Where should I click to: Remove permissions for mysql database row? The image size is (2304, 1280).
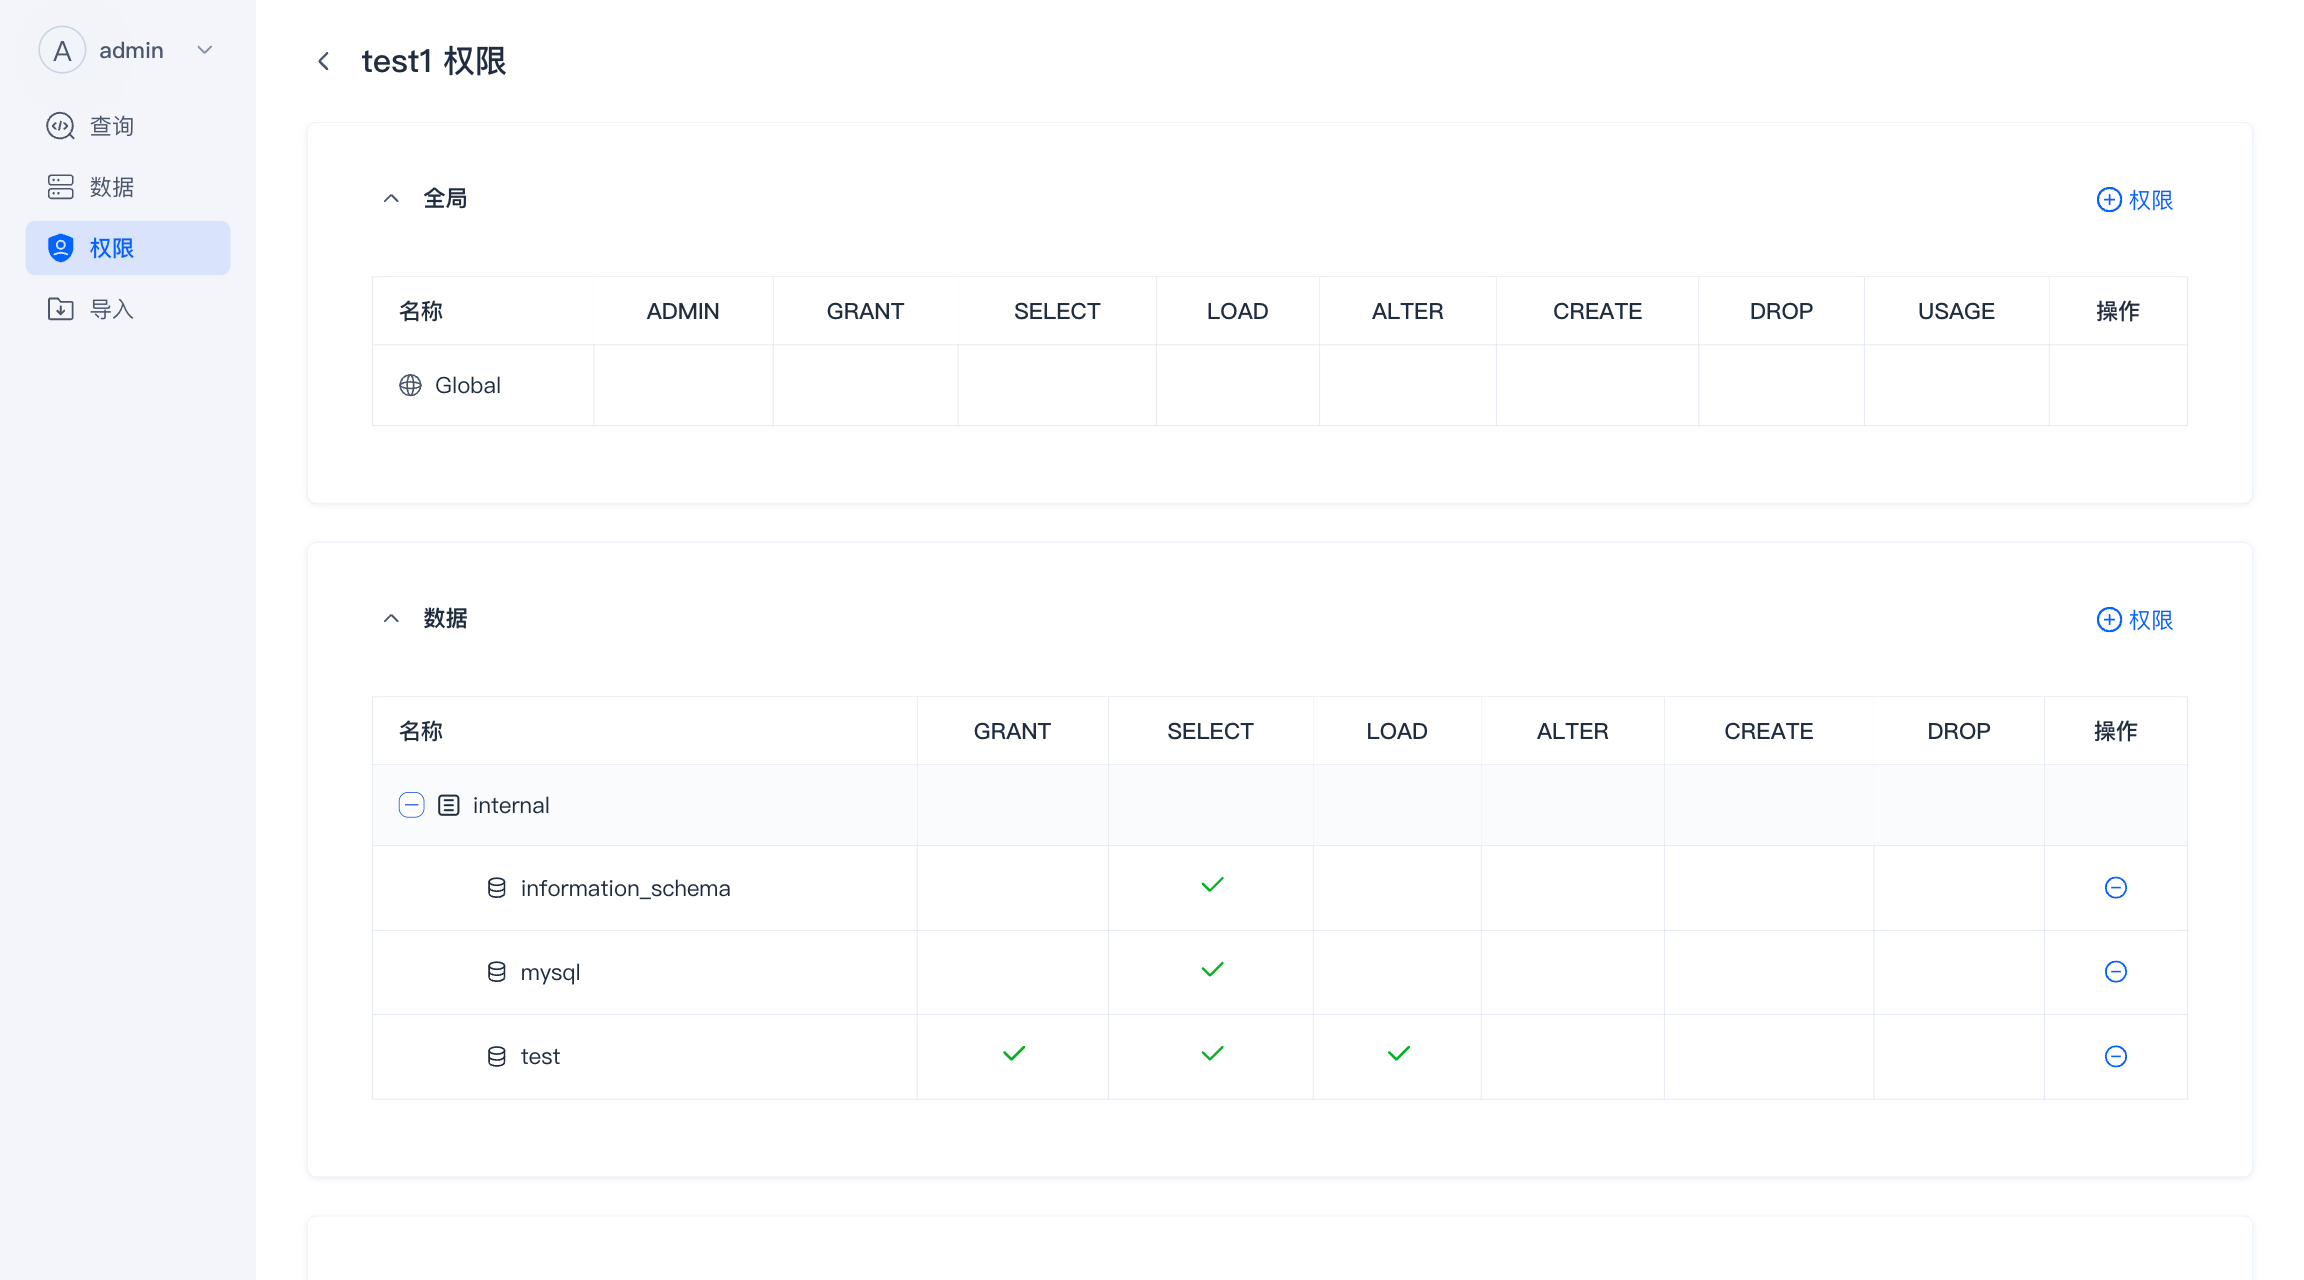[x=2115, y=972]
